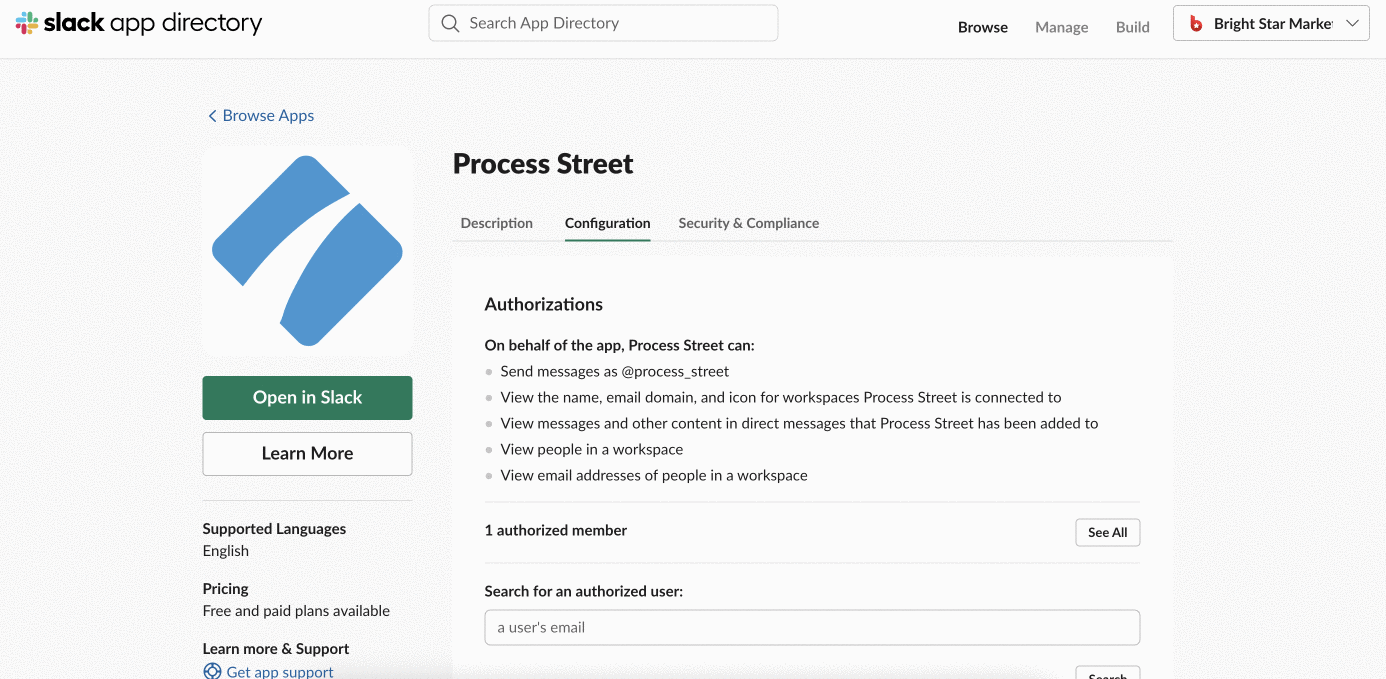
Task: Click 'Free and paid plans available' text
Action: coord(296,611)
